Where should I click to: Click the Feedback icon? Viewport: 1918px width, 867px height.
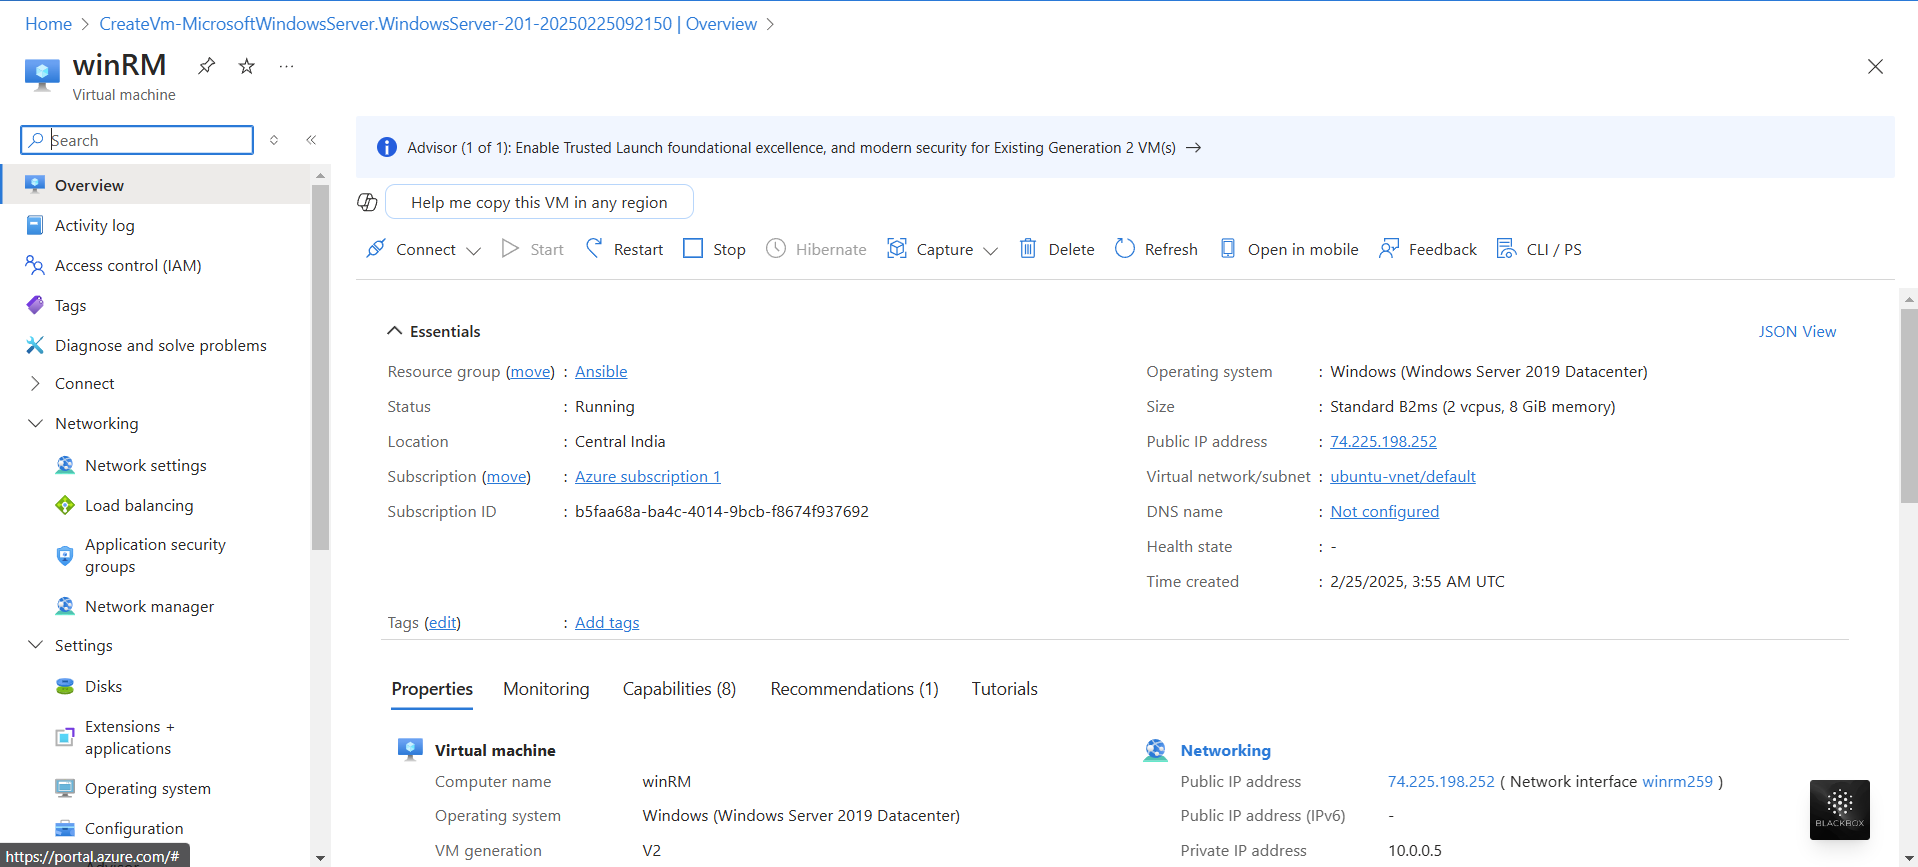1389,248
